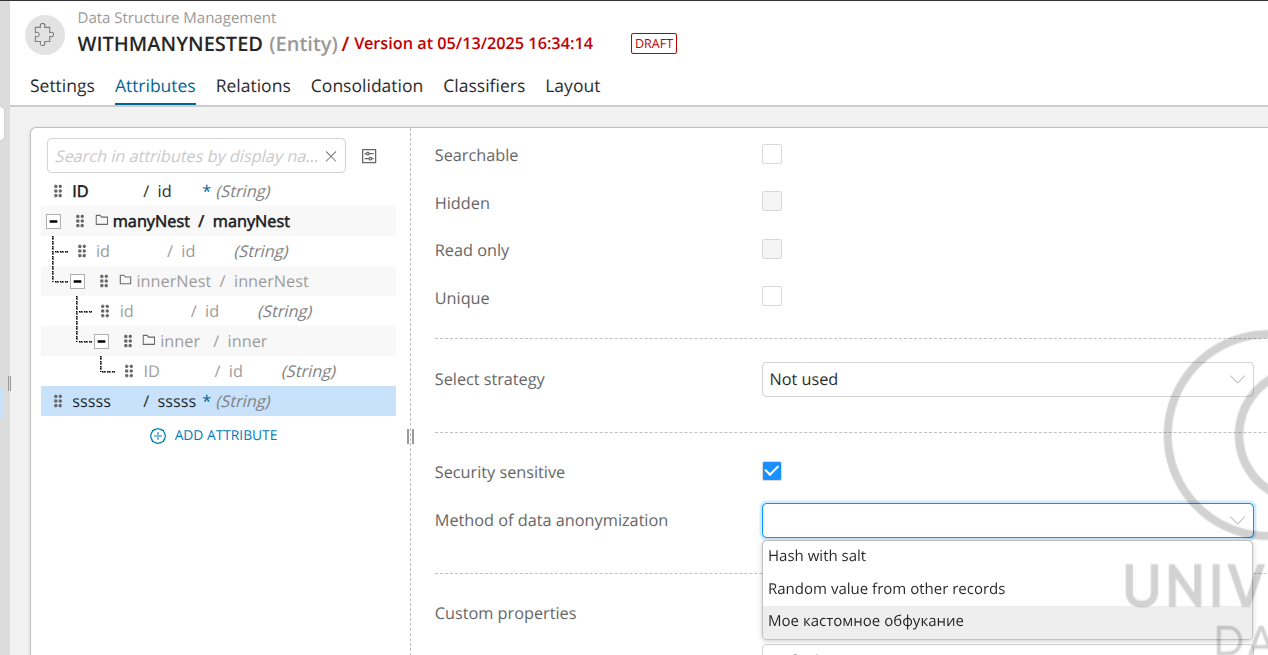The width and height of the screenshot is (1268, 655).
Task: Click the innerNest folder icon
Action: pyautogui.click(x=125, y=281)
